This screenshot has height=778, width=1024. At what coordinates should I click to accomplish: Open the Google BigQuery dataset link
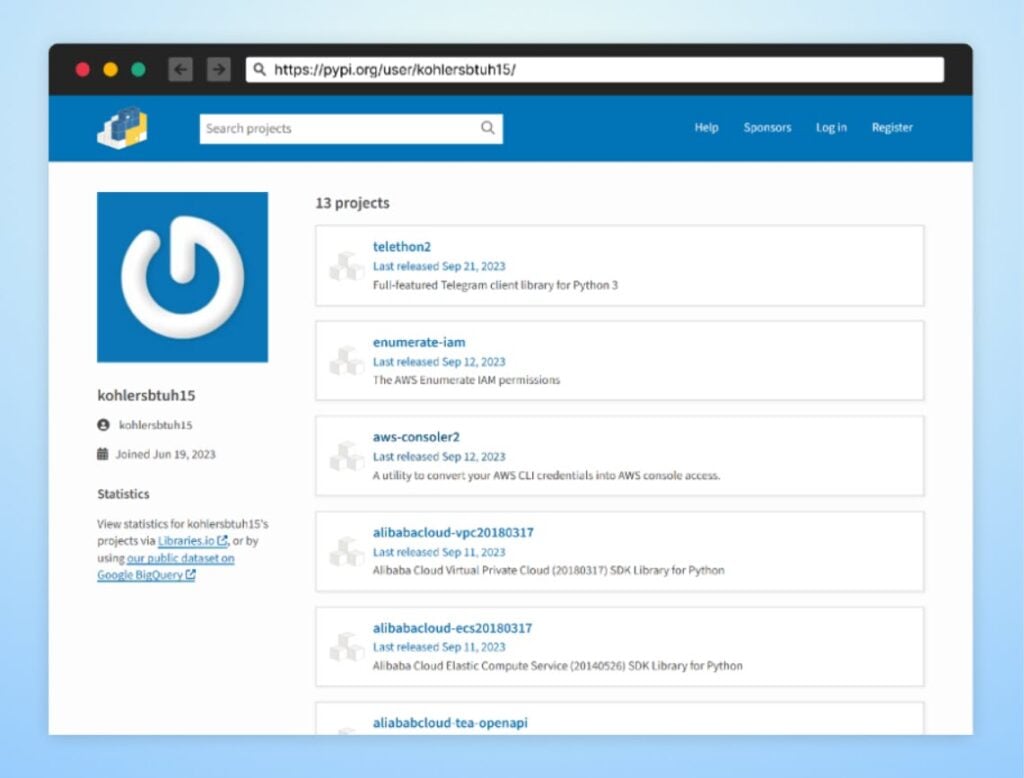coord(140,575)
